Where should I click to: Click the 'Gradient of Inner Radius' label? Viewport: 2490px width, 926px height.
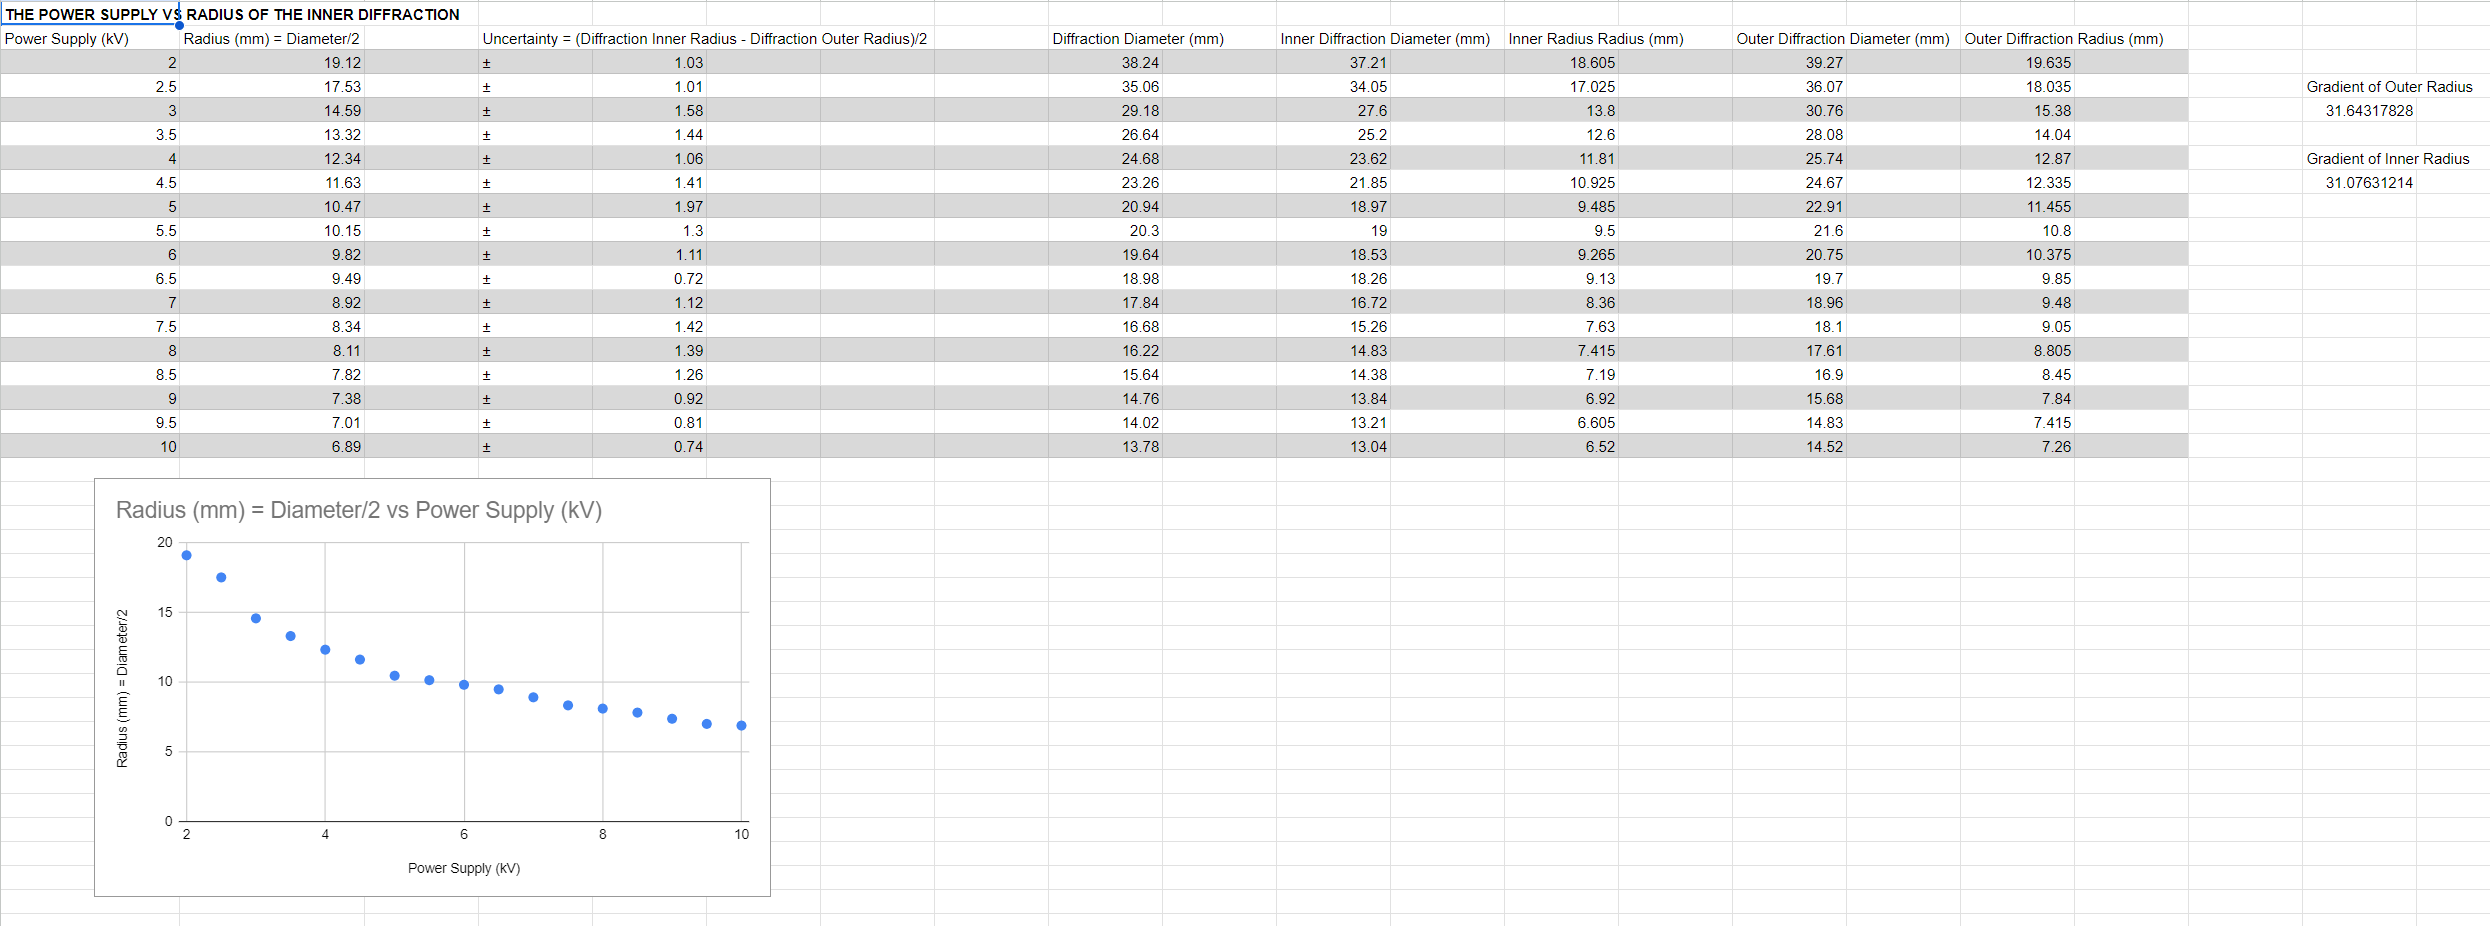click(2388, 158)
